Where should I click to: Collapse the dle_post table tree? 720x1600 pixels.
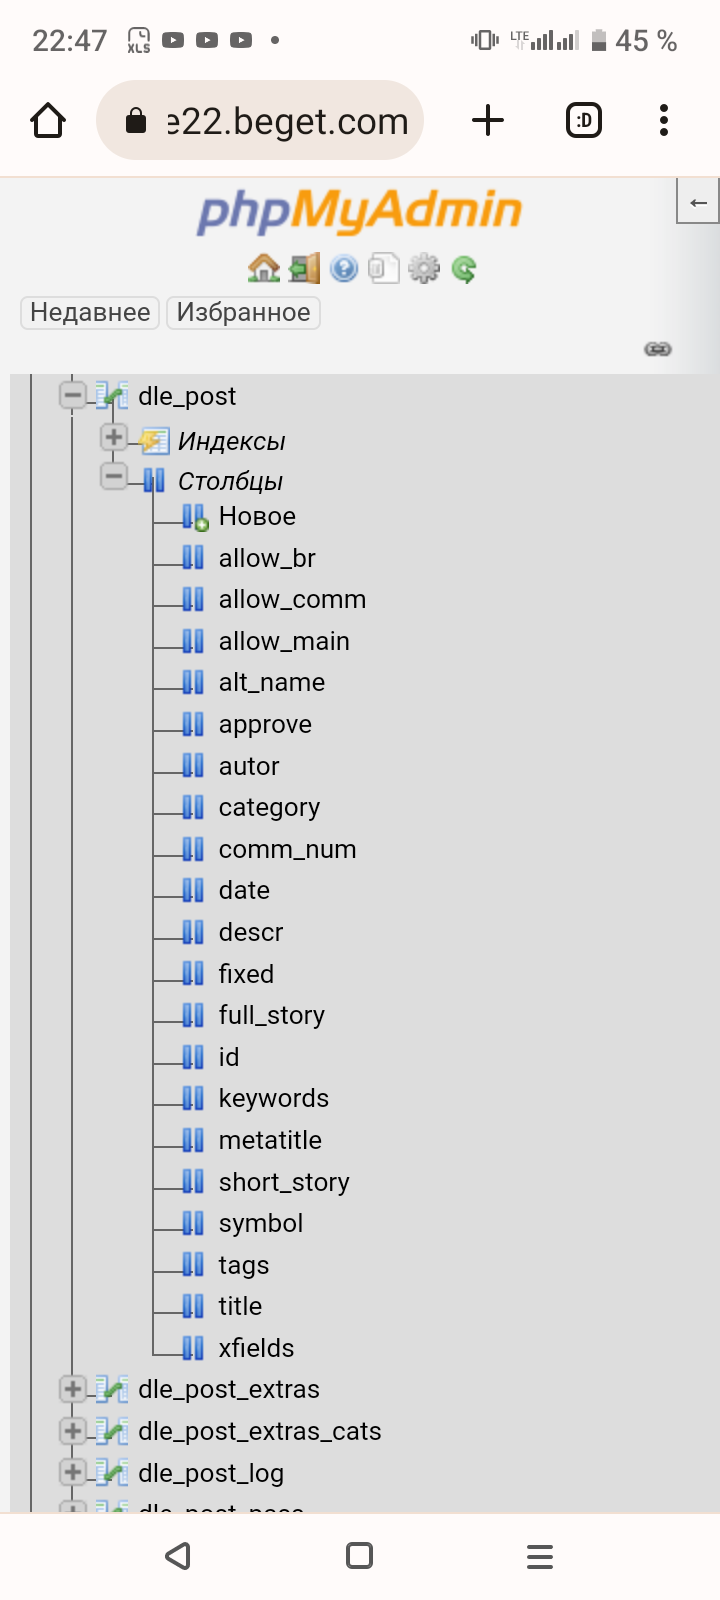coord(72,395)
